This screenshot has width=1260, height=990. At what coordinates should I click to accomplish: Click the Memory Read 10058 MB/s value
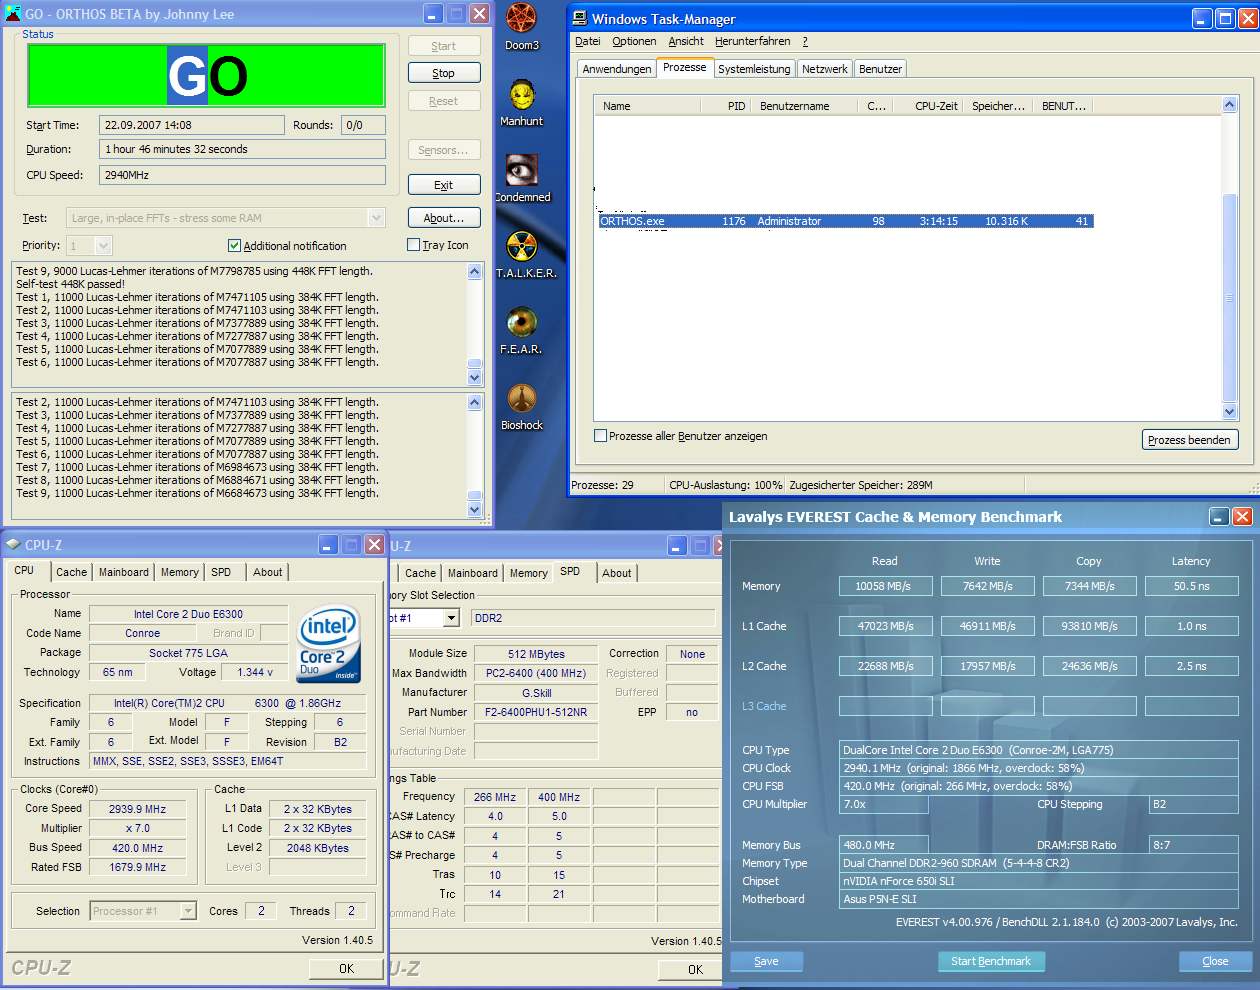pyautogui.click(x=885, y=586)
